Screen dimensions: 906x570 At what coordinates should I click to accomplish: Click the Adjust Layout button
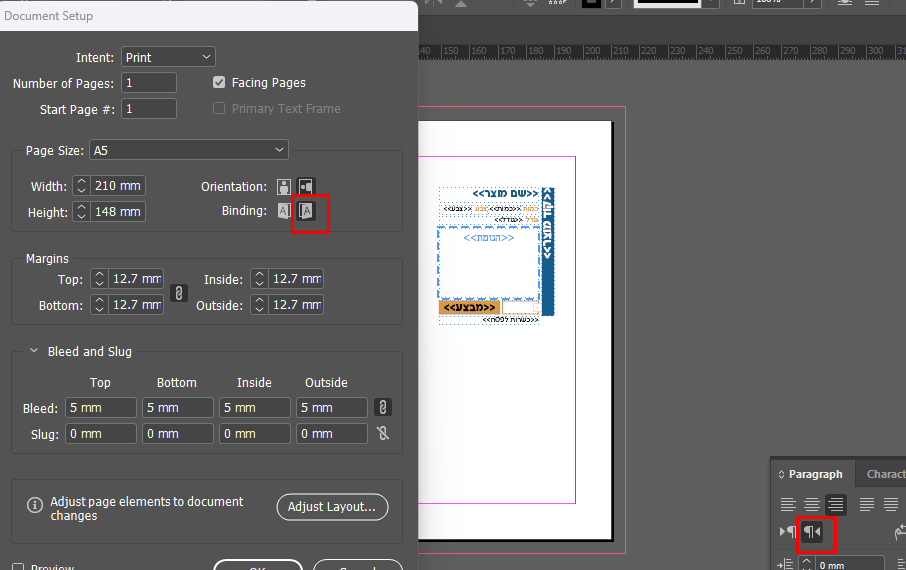(332, 507)
